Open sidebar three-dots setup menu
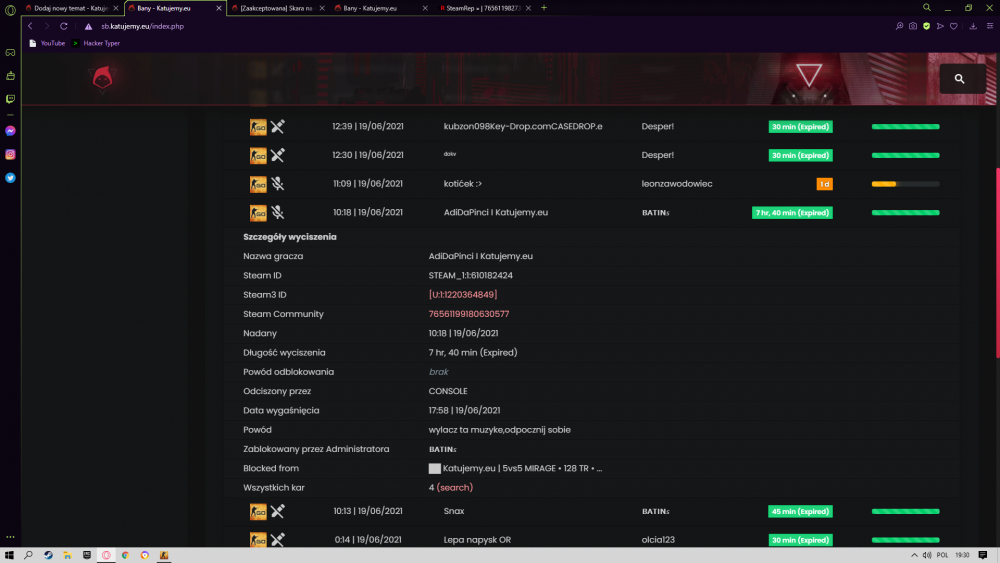The height and width of the screenshot is (563, 1000). click(10, 537)
